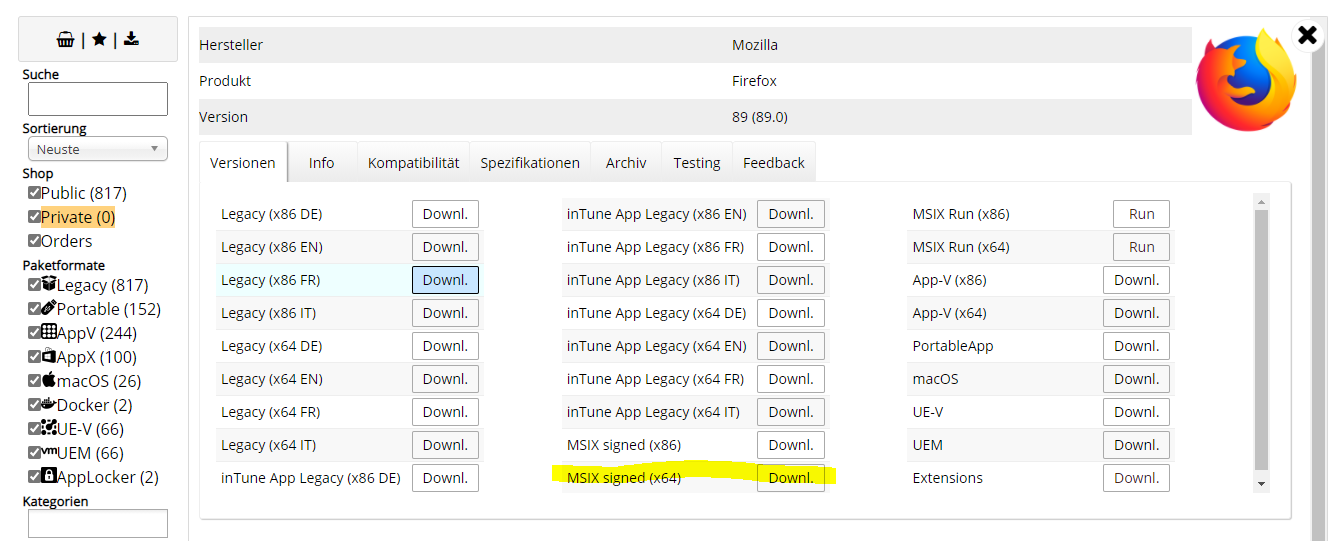Open the Sortierung dropdown showing Neuste
This screenshot has width=1343, height=541.
pyautogui.click(x=98, y=149)
